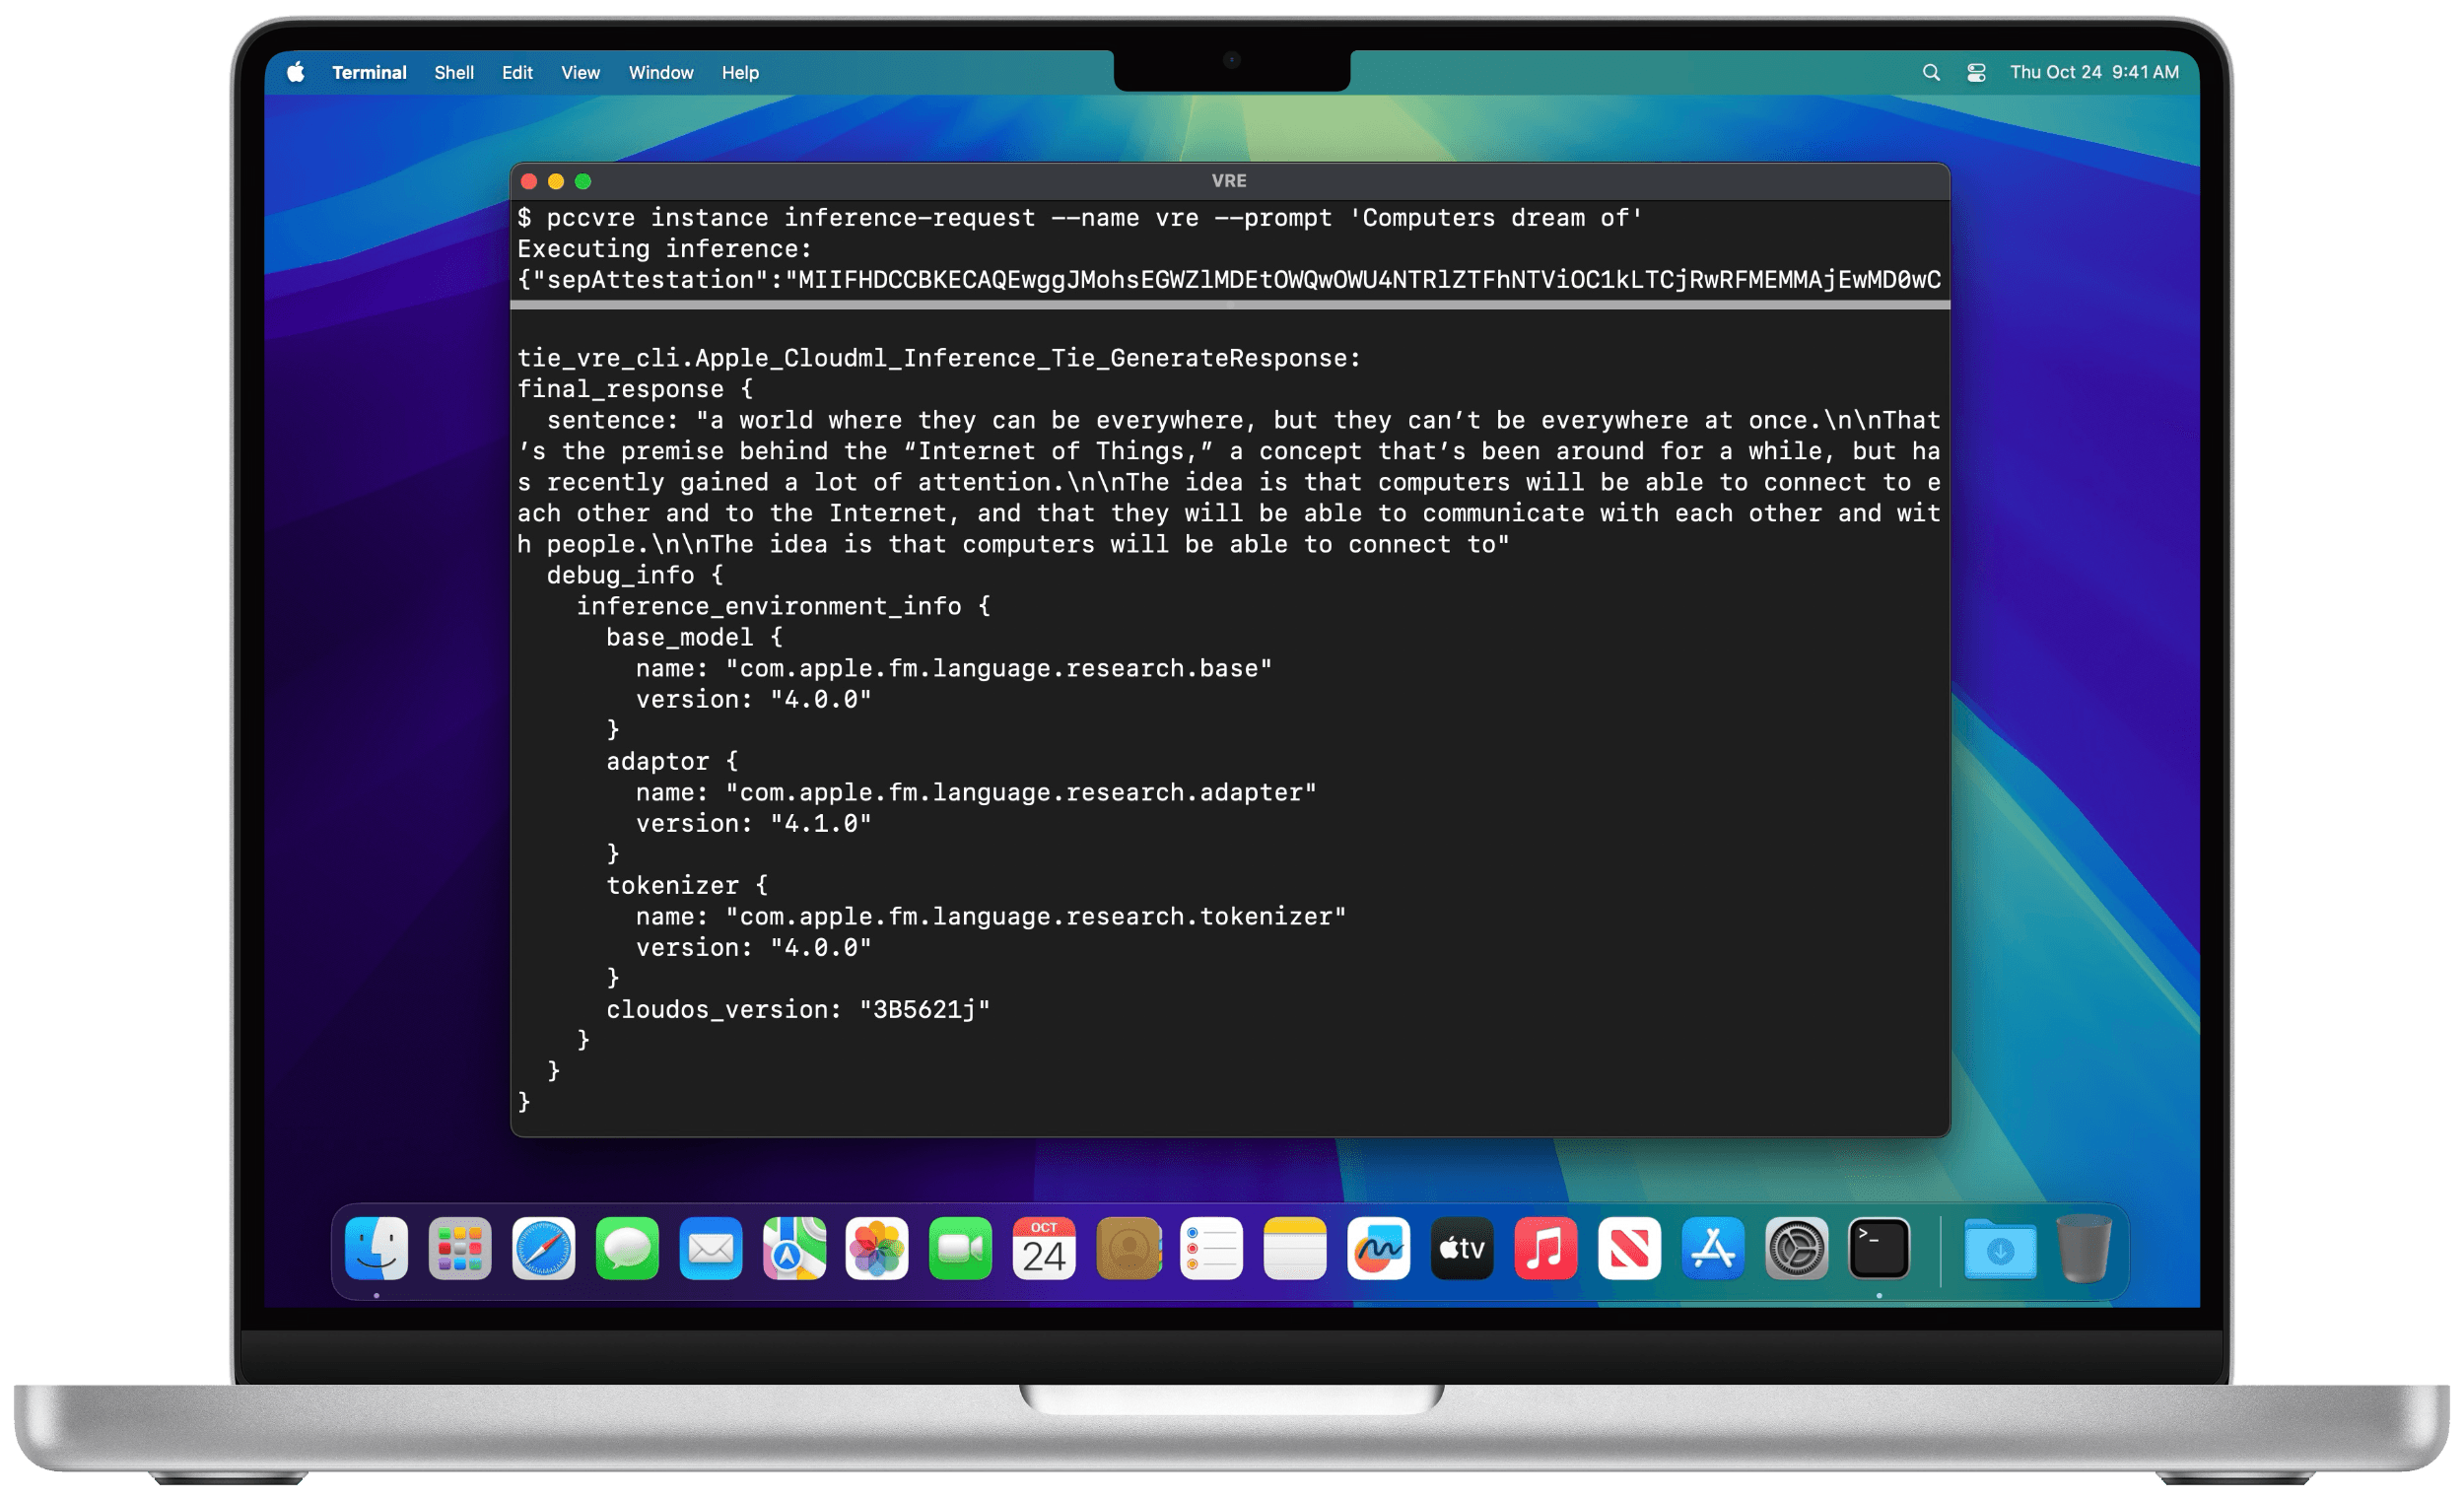
Task: Open the Shell menu
Action: (454, 72)
